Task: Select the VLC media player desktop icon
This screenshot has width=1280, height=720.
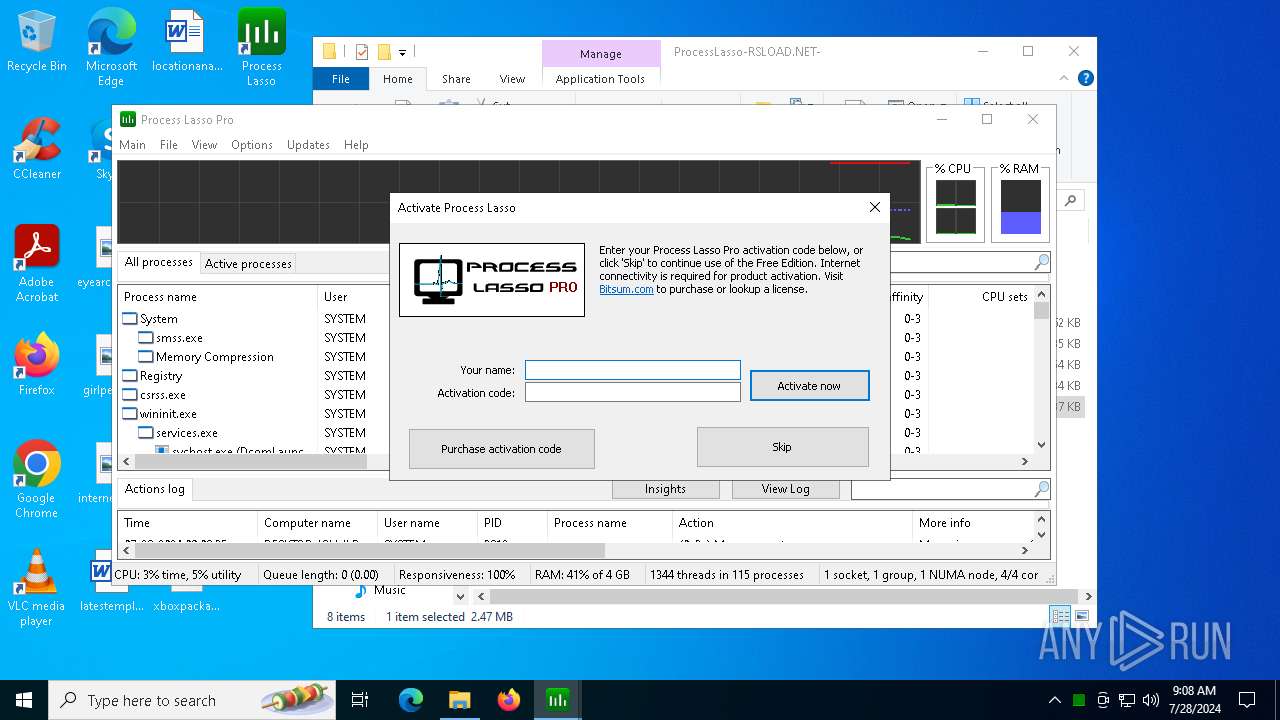Action: point(37,587)
